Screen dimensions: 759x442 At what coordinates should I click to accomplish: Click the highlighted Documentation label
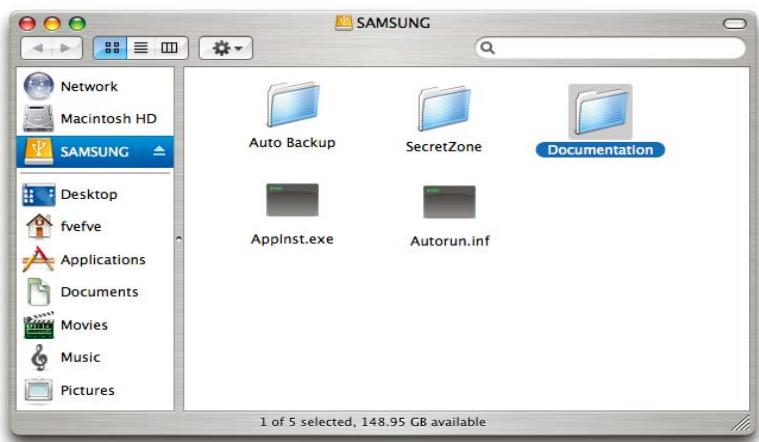coord(600,150)
